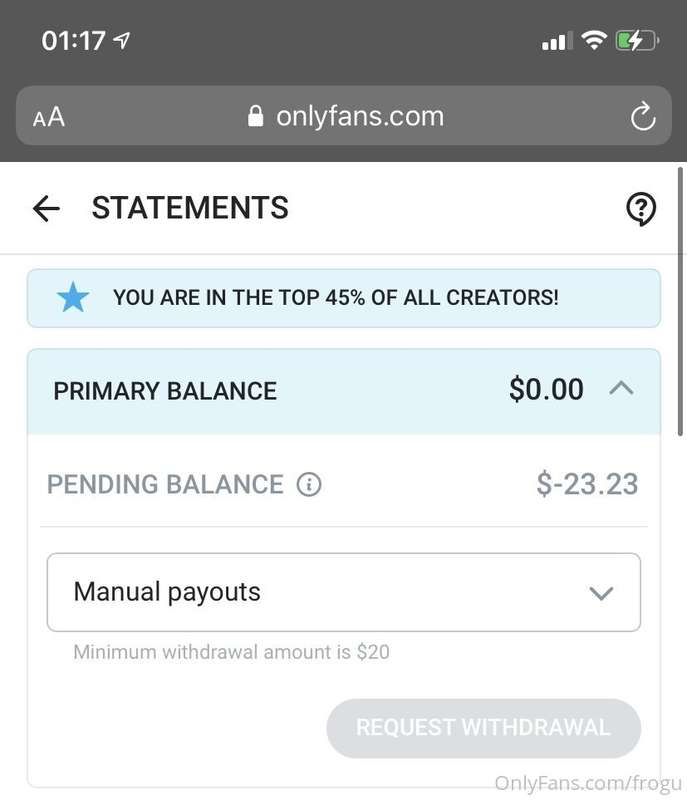Click the Primary Balance header label
Screen dimensions: 687x800
[x=165, y=390]
